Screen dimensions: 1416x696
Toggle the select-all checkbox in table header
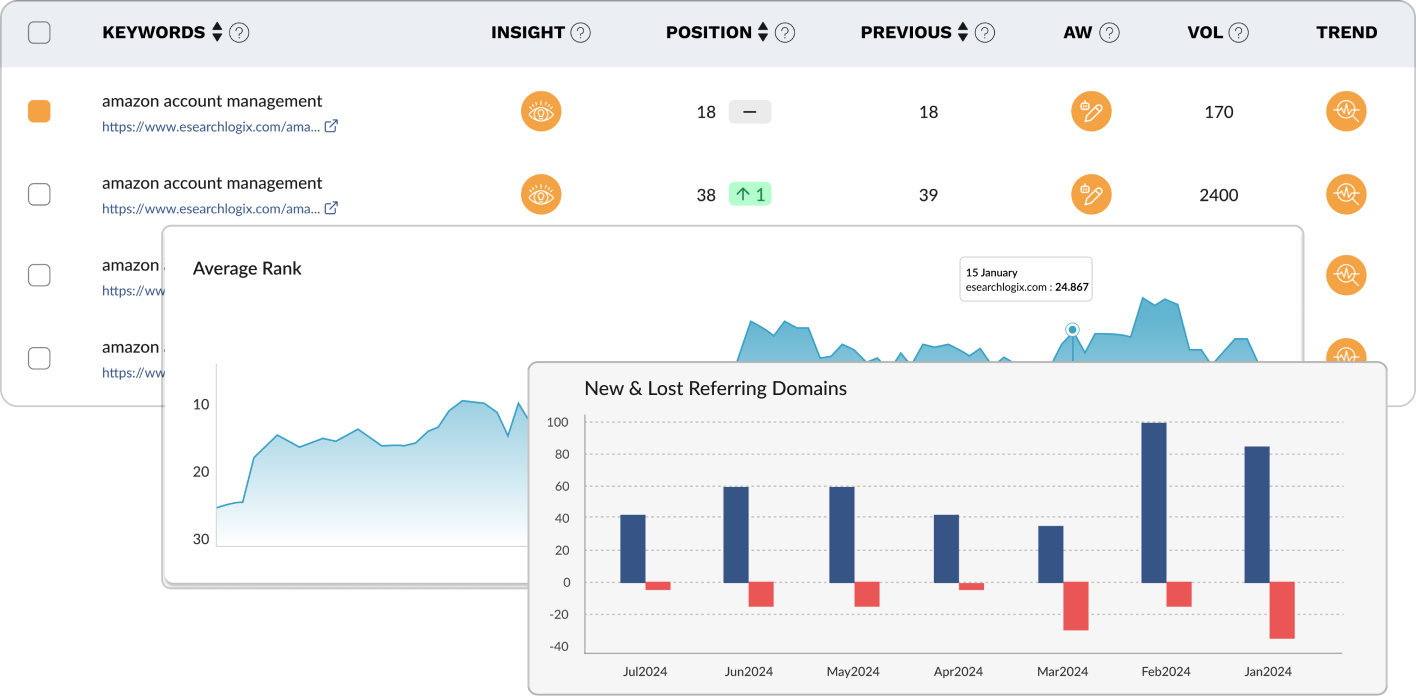point(39,31)
